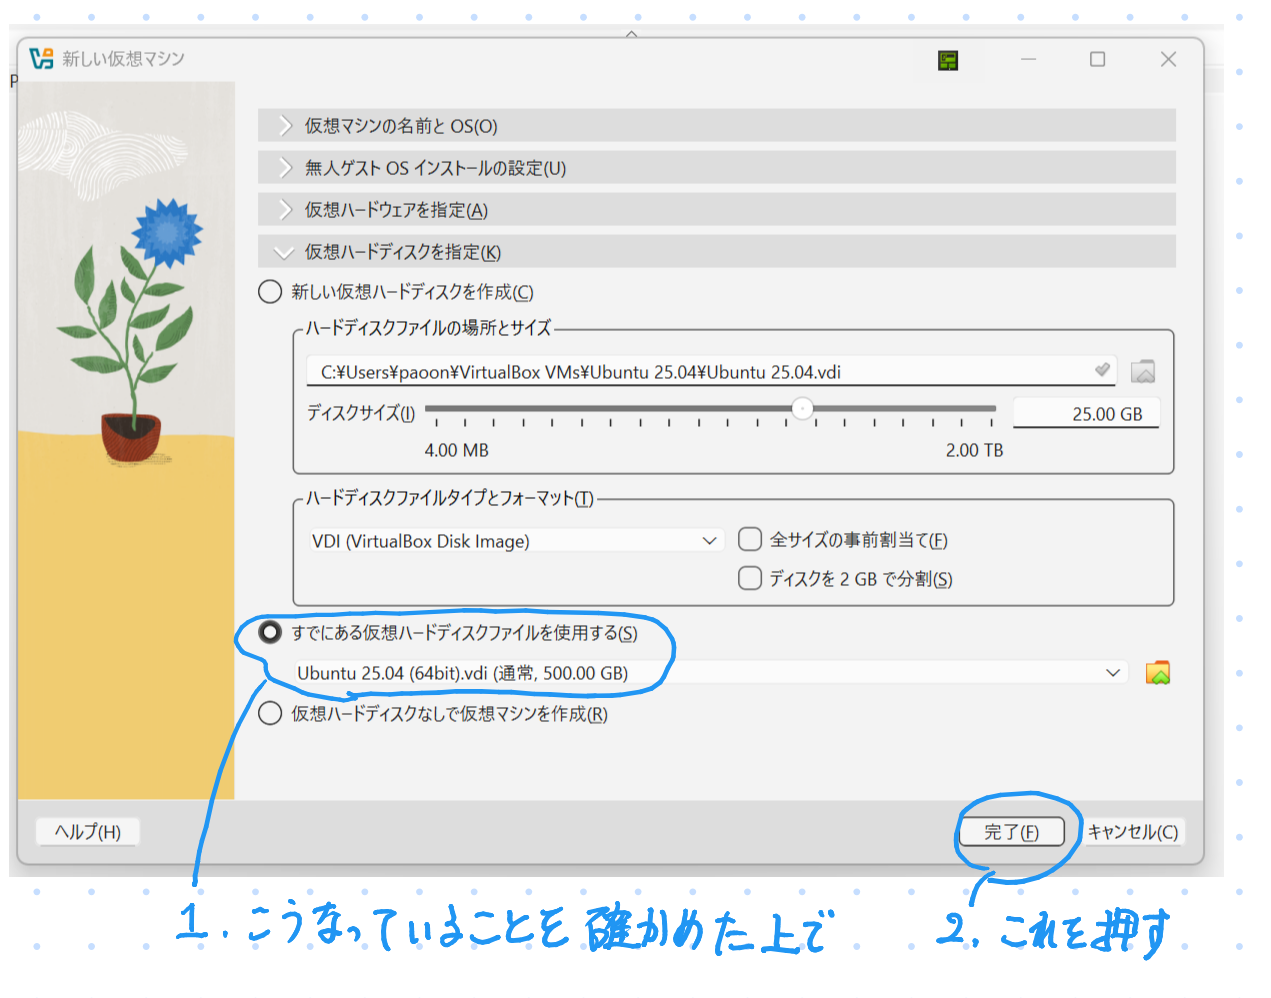Enable 全サイズの事前割当て checkbox

(x=750, y=540)
